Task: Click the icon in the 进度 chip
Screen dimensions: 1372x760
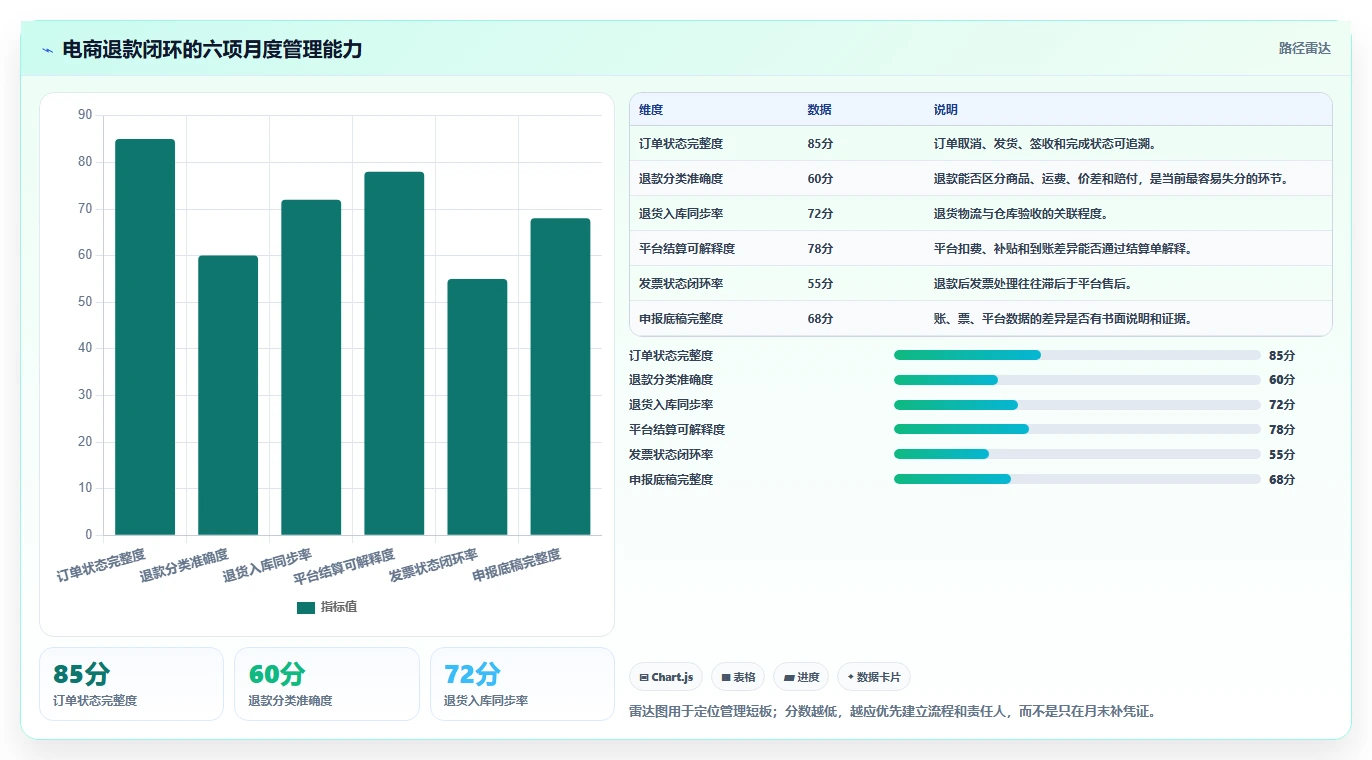Action: click(789, 677)
